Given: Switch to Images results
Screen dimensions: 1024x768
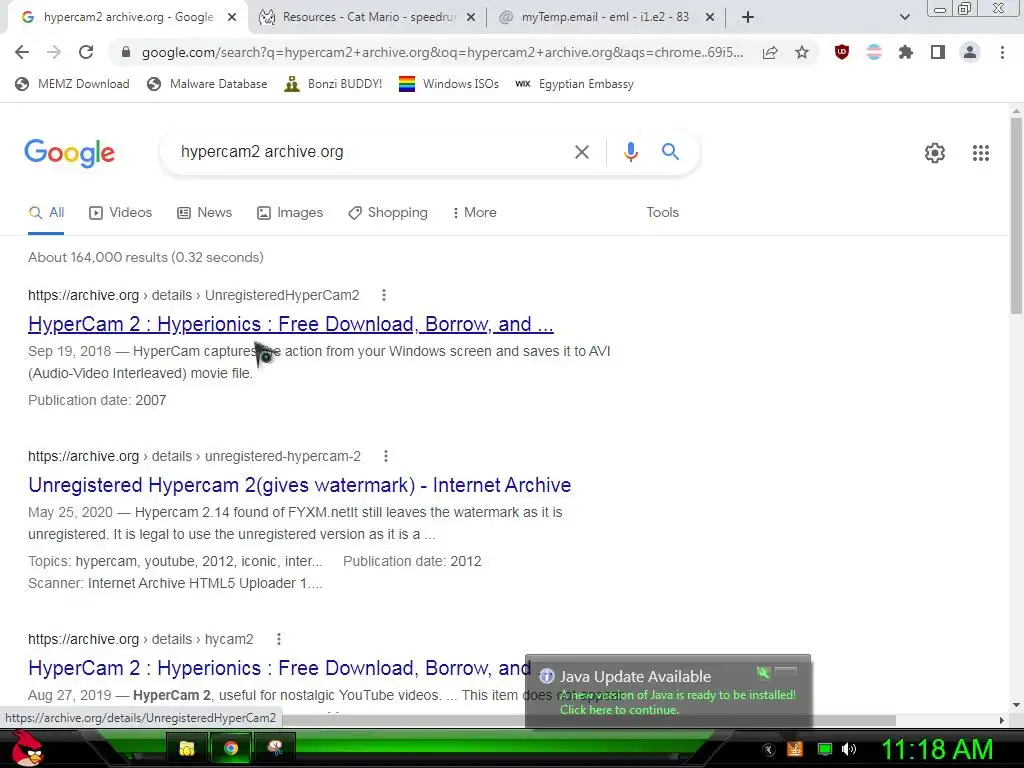Looking at the screenshot, I should 291,212.
